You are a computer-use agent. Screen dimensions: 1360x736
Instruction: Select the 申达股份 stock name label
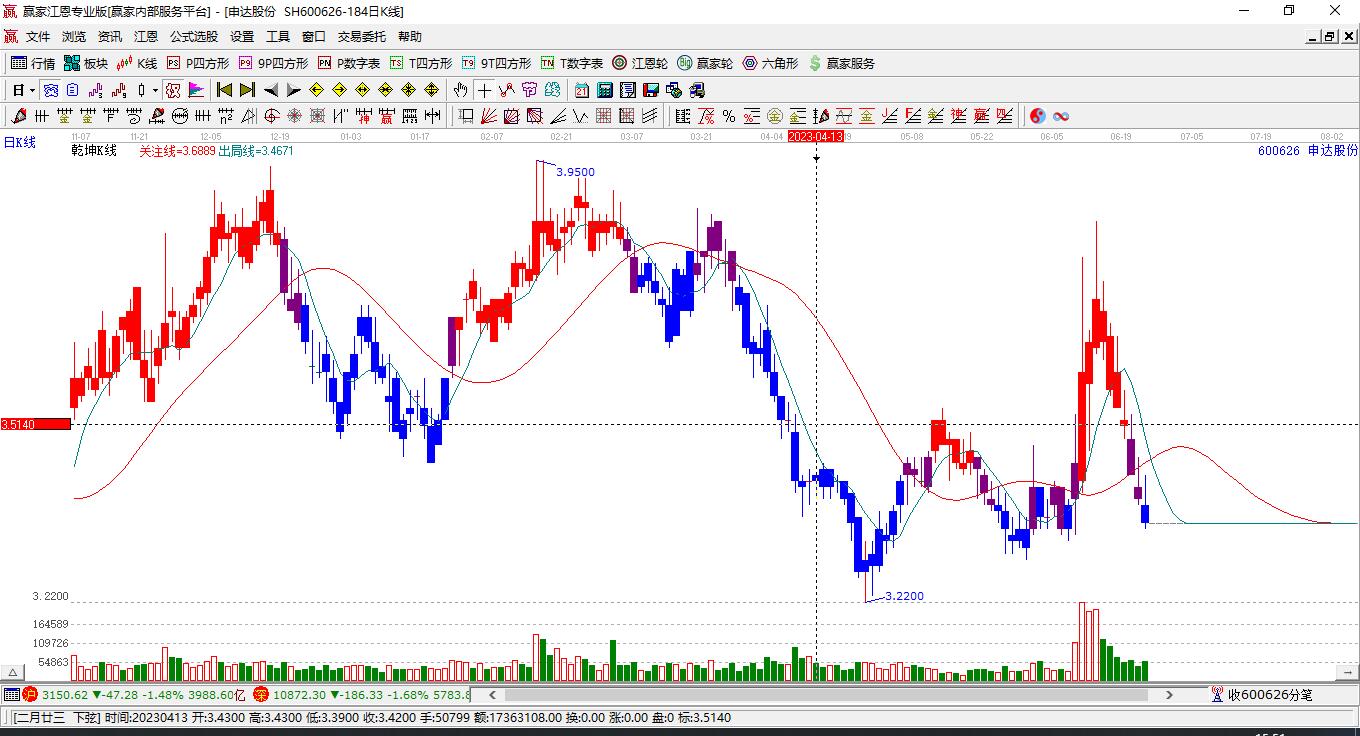coord(1333,151)
